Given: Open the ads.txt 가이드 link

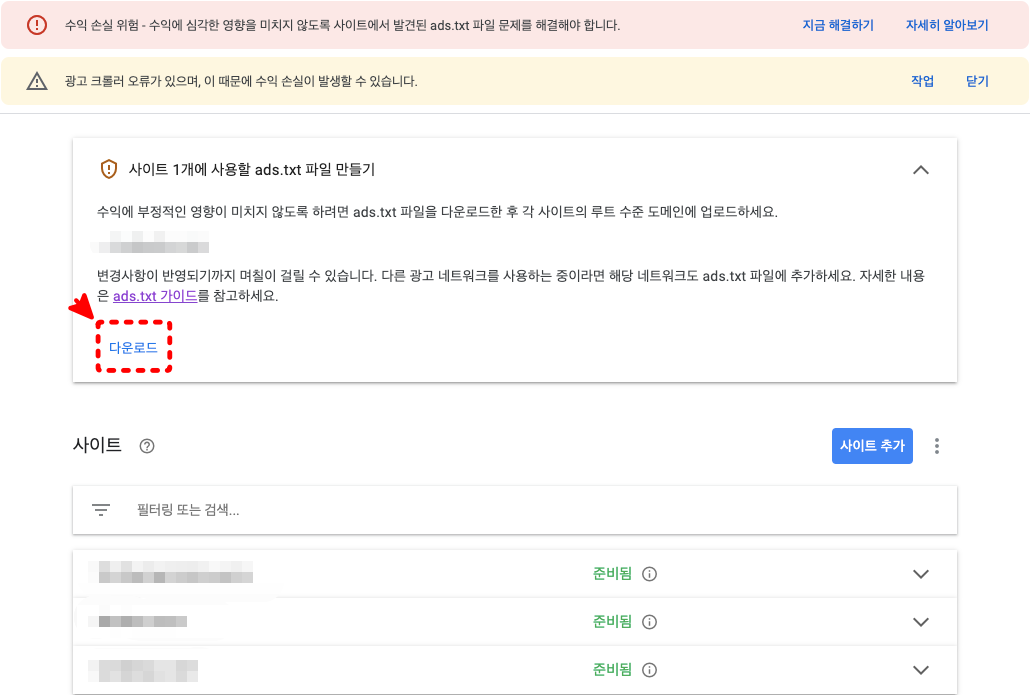Looking at the screenshot, I should click(156, 296).
